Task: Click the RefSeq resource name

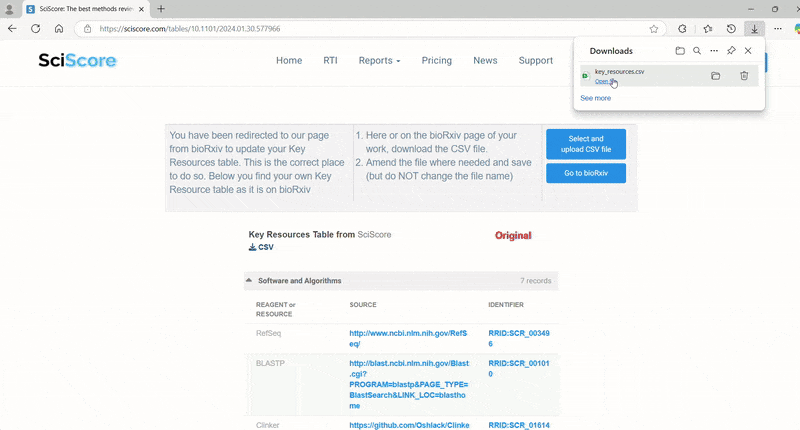Action: 268,333
